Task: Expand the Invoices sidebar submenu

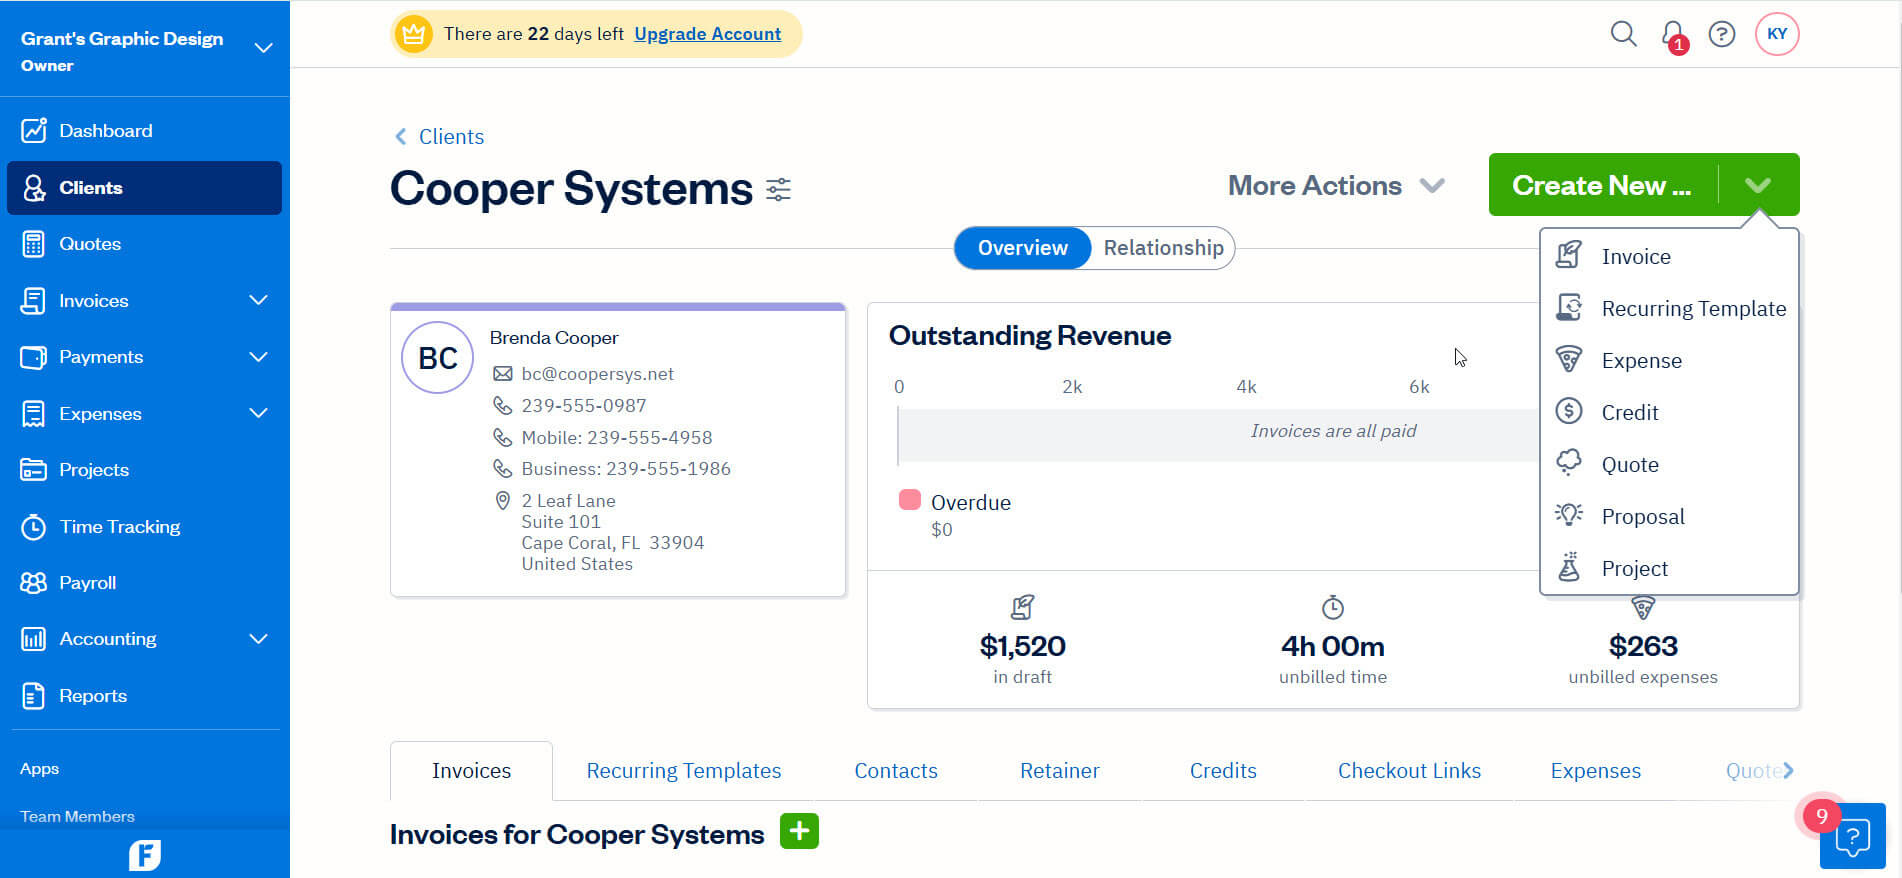Action: pos(258,300)
